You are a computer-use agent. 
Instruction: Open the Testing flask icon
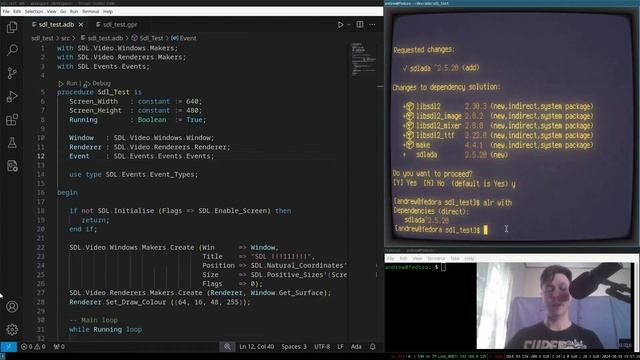coord(12,143)
